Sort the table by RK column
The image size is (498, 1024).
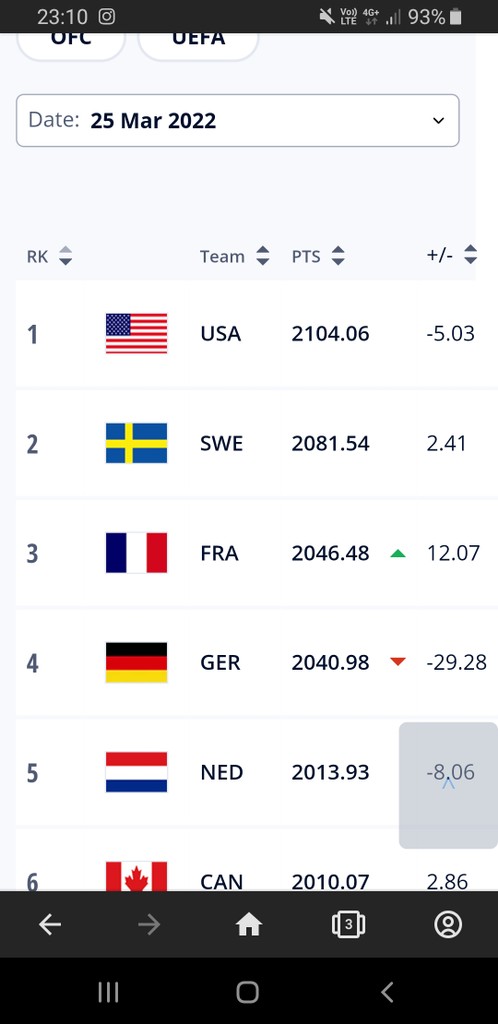click(x=50, y=256)
